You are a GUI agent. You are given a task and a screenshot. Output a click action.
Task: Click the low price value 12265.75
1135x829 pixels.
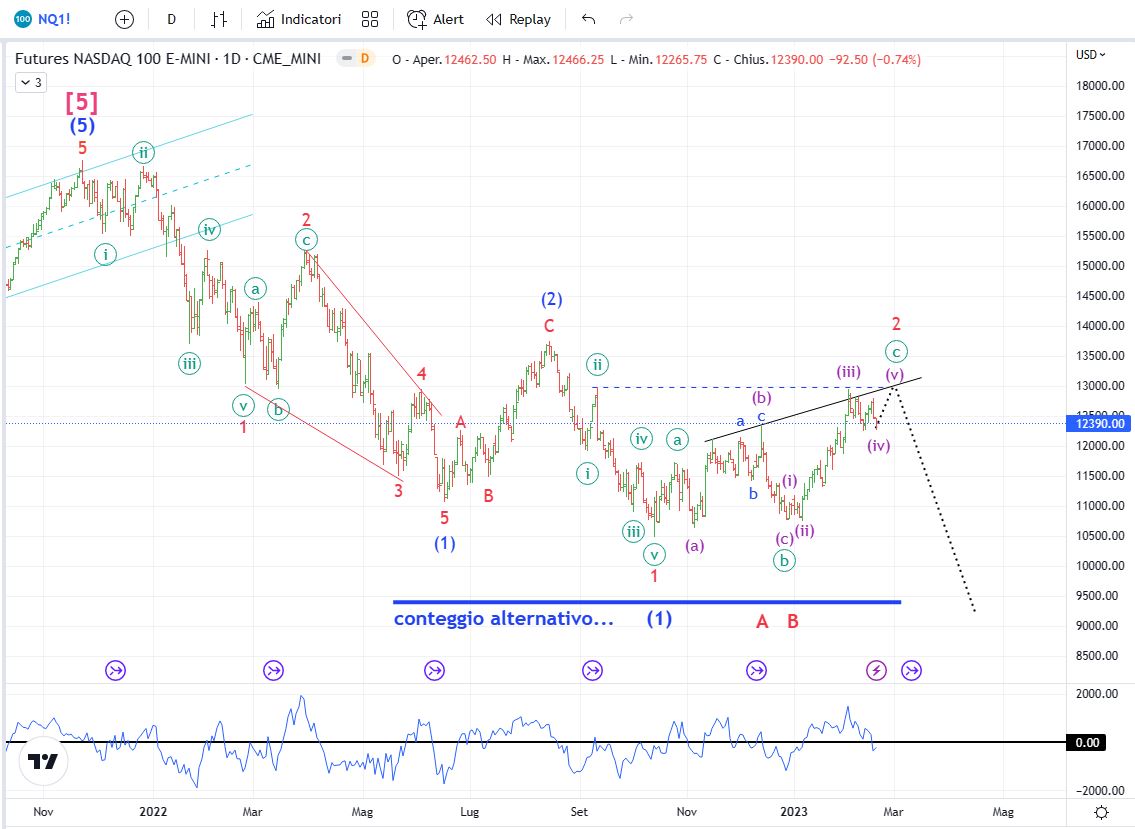coord(681,59)
